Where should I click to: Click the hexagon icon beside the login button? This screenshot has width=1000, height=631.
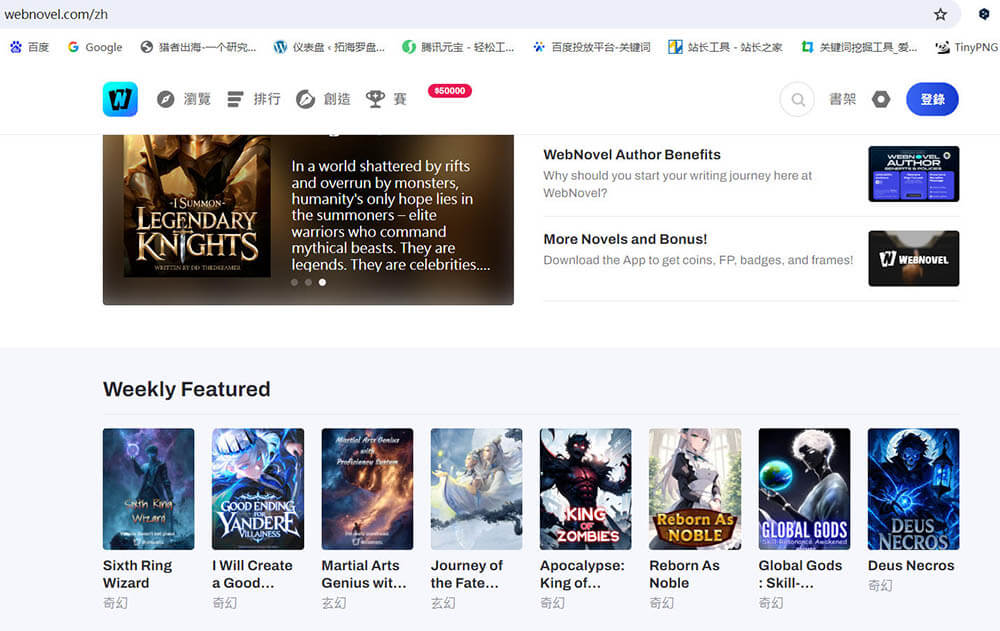pos(881,99)
